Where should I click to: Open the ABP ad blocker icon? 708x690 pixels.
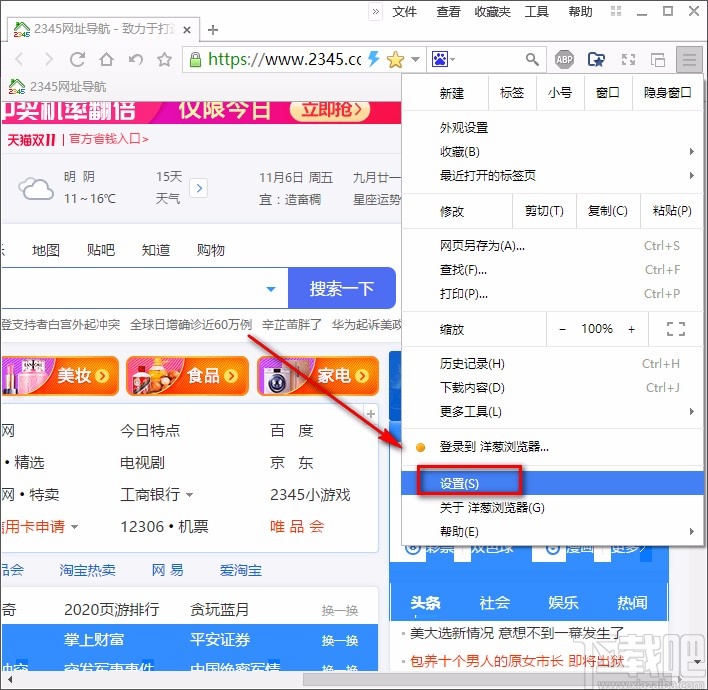pos(564,59)
